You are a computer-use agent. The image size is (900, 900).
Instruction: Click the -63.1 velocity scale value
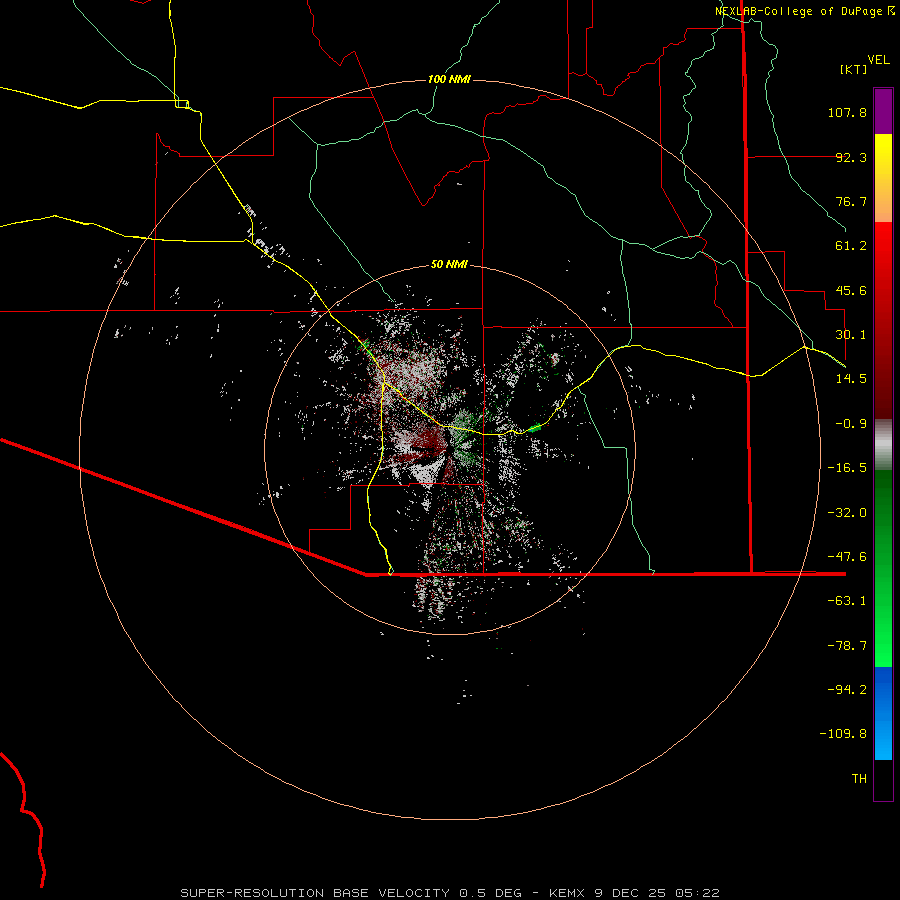click(x=847, y=601)
